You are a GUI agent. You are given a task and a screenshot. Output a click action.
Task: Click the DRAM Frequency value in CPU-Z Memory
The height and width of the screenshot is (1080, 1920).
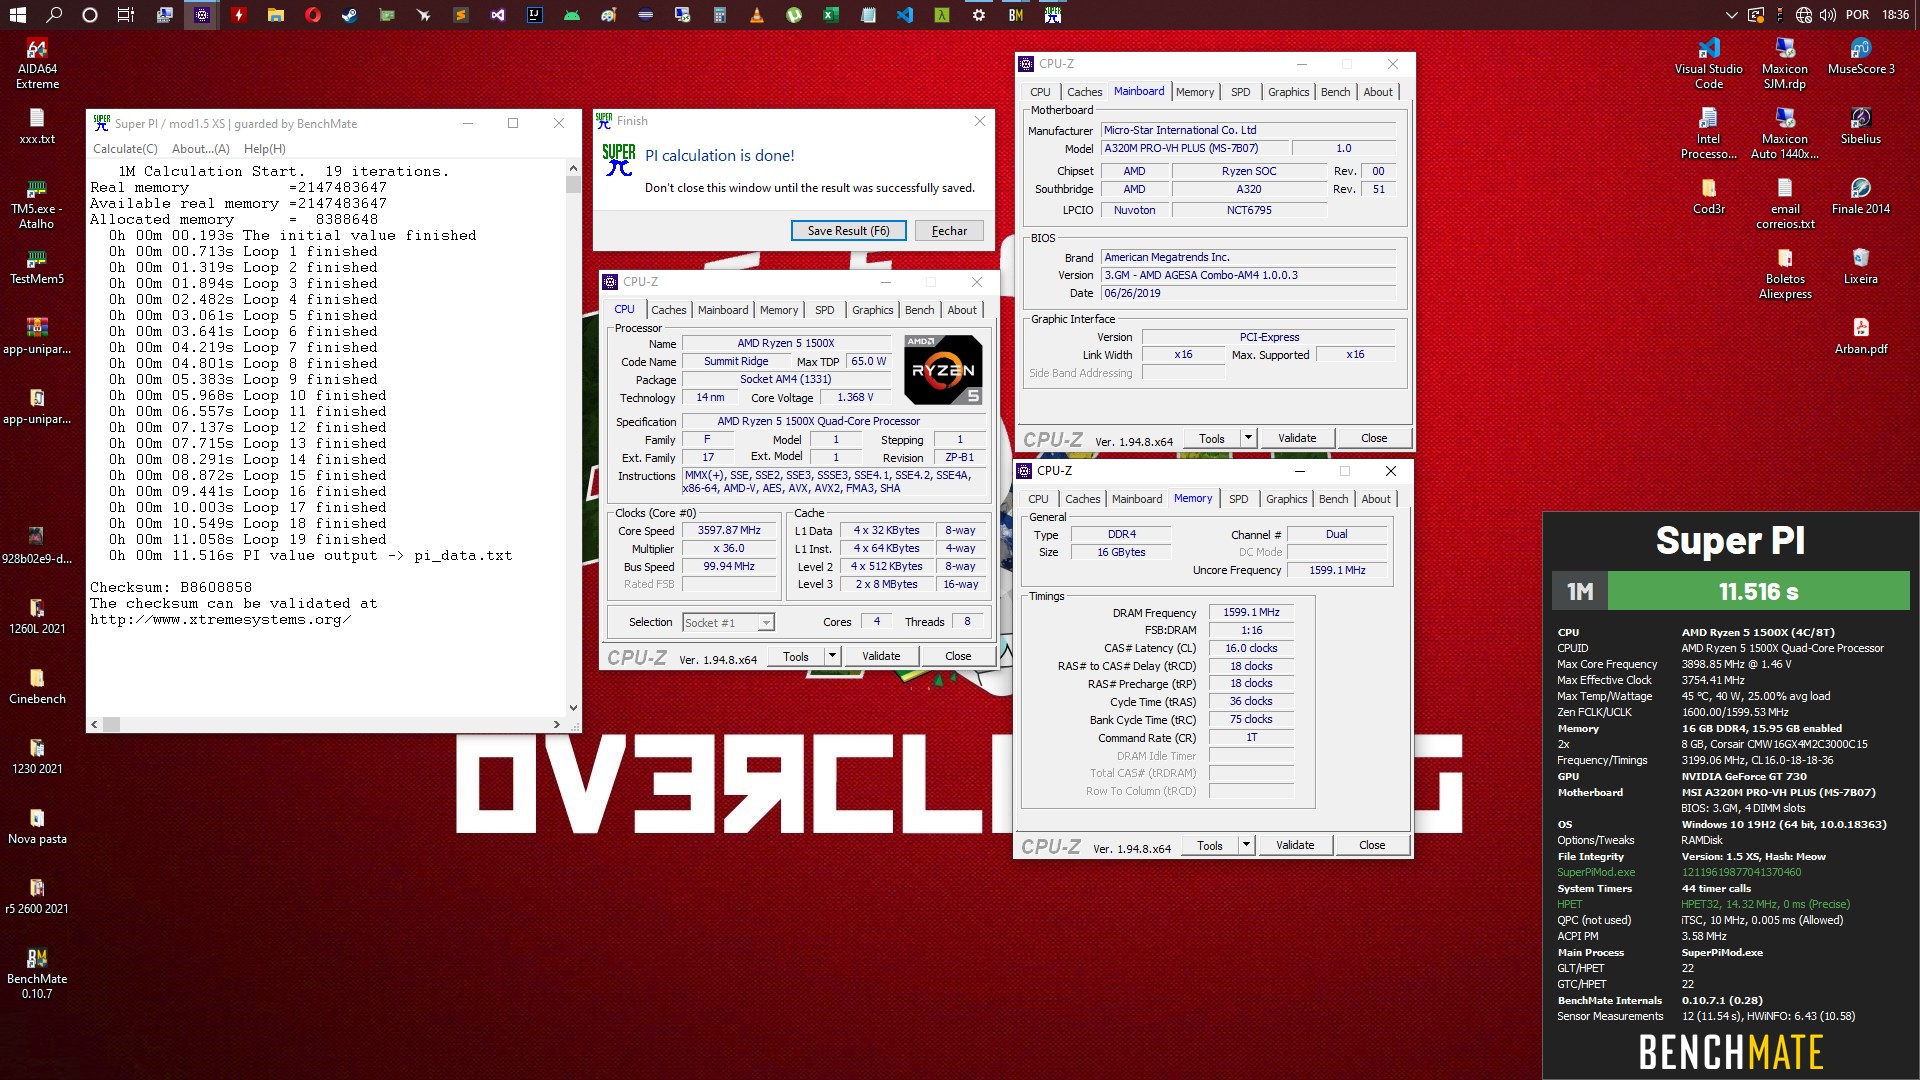pos(1251,612)
